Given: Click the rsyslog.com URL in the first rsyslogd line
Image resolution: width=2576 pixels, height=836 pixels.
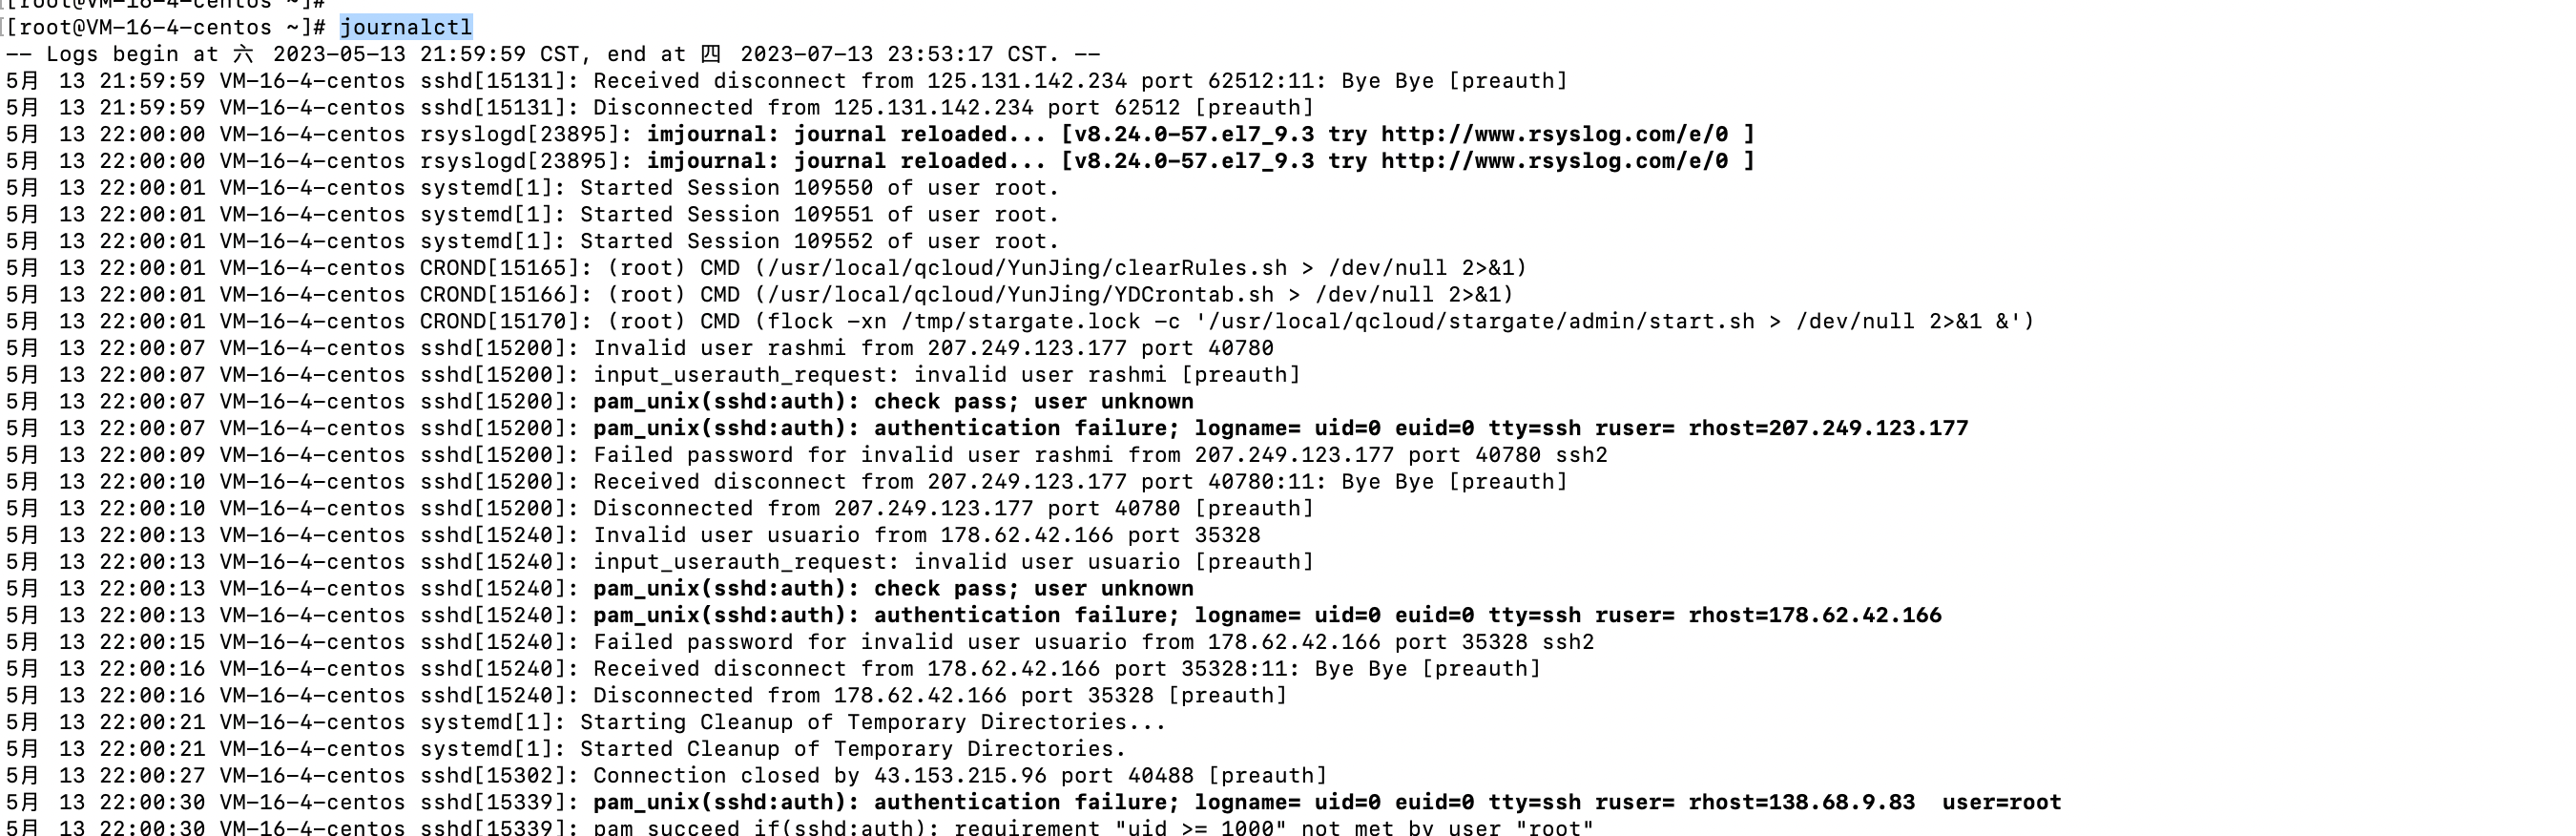Looking at the screenshot, I should (x=1555, y=134).
